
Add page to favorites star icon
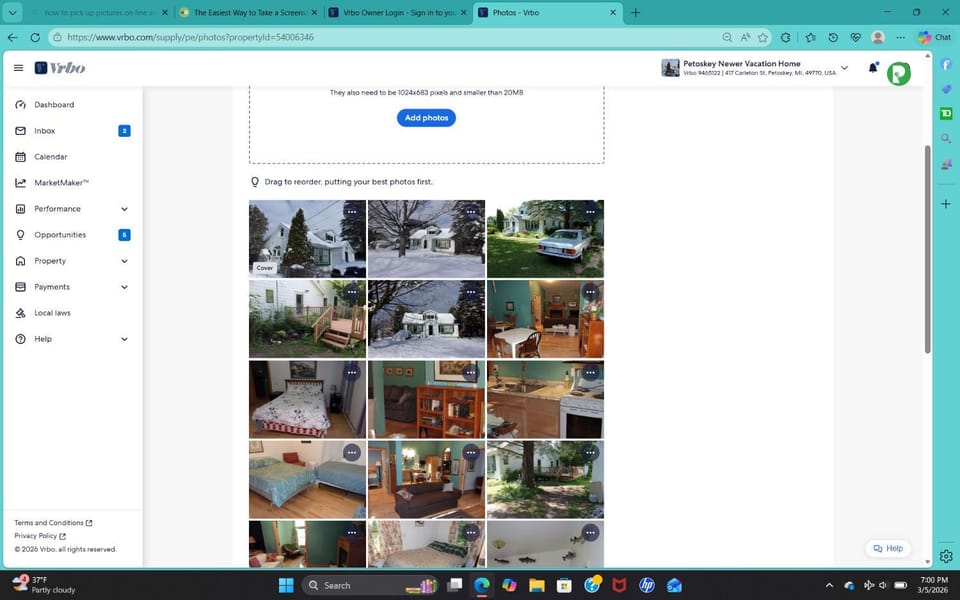(x=763, y=37)
